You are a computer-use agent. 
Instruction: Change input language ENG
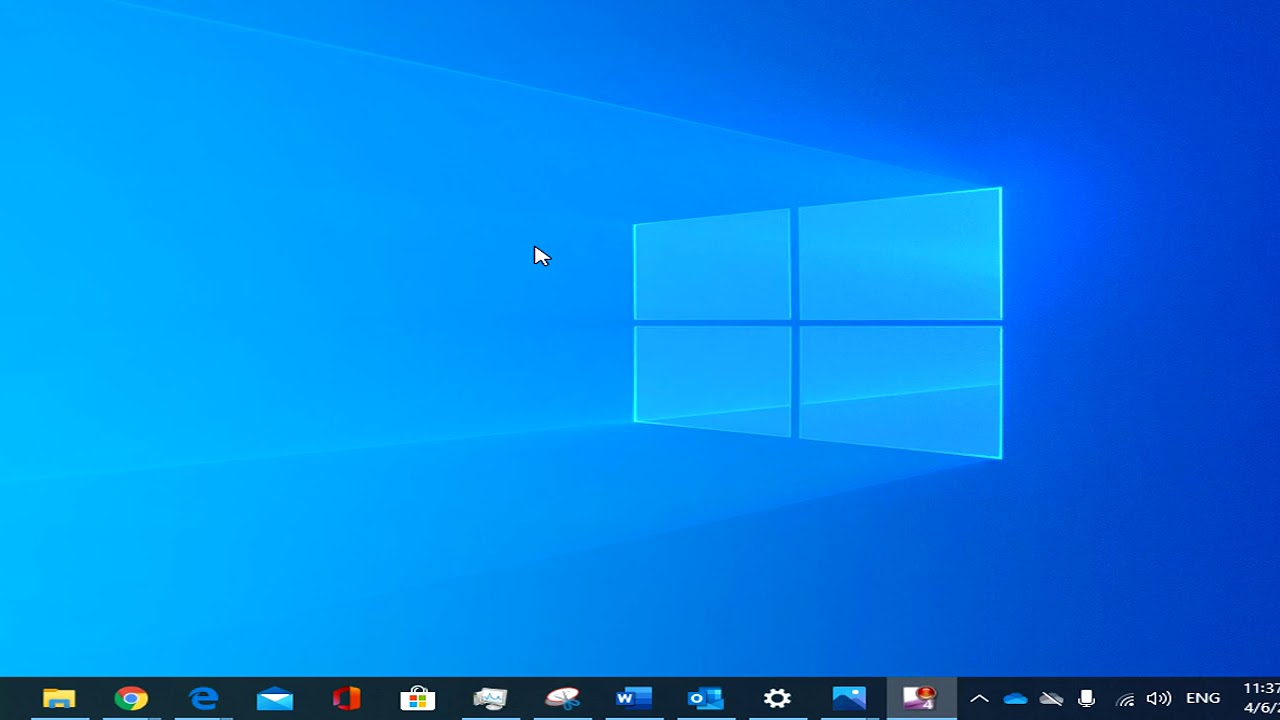[1203, 699]
